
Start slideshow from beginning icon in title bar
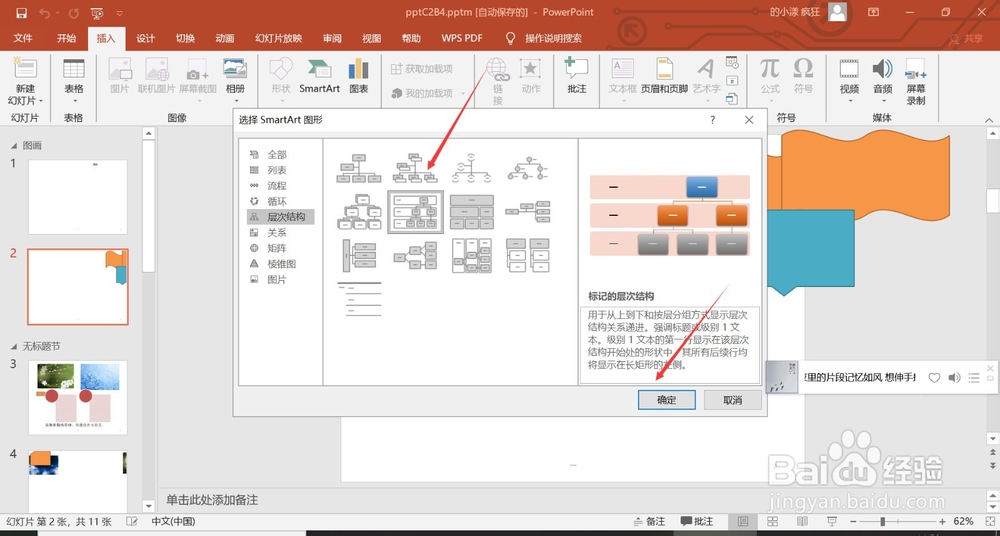pyautogui.click(x=97, y=13)
